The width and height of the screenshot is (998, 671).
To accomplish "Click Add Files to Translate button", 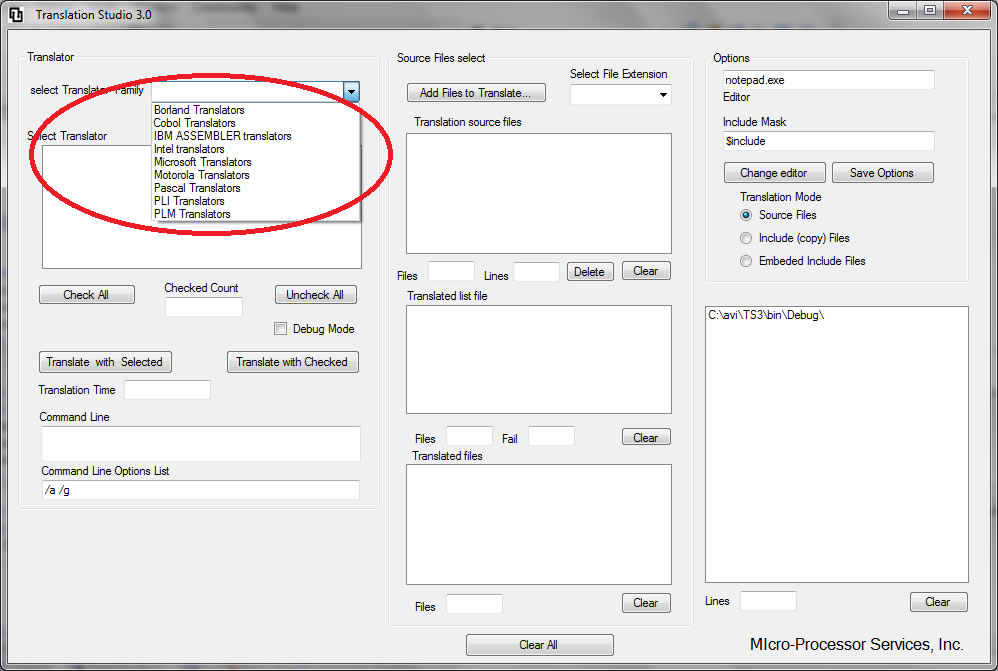I will (x=476, y=93).
